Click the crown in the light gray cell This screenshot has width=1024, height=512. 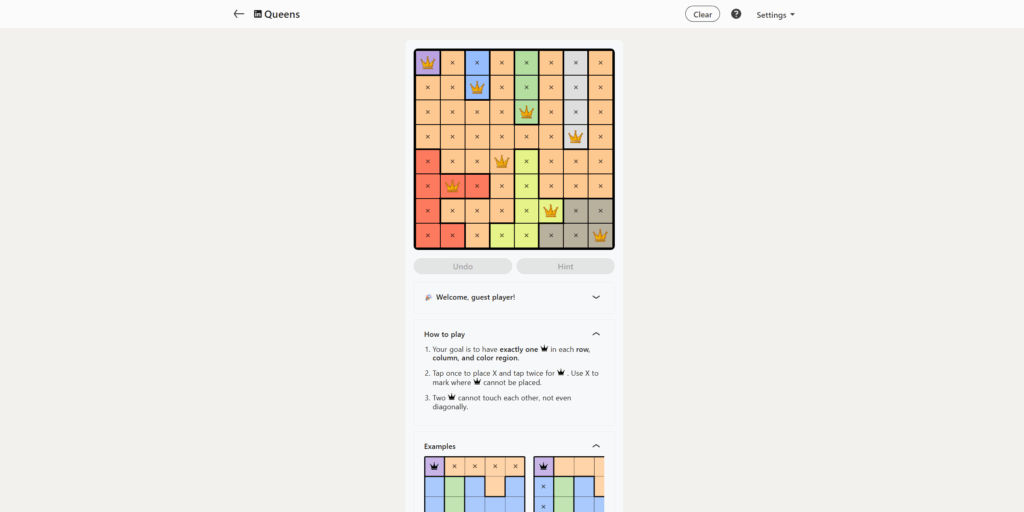pos(575,137)
